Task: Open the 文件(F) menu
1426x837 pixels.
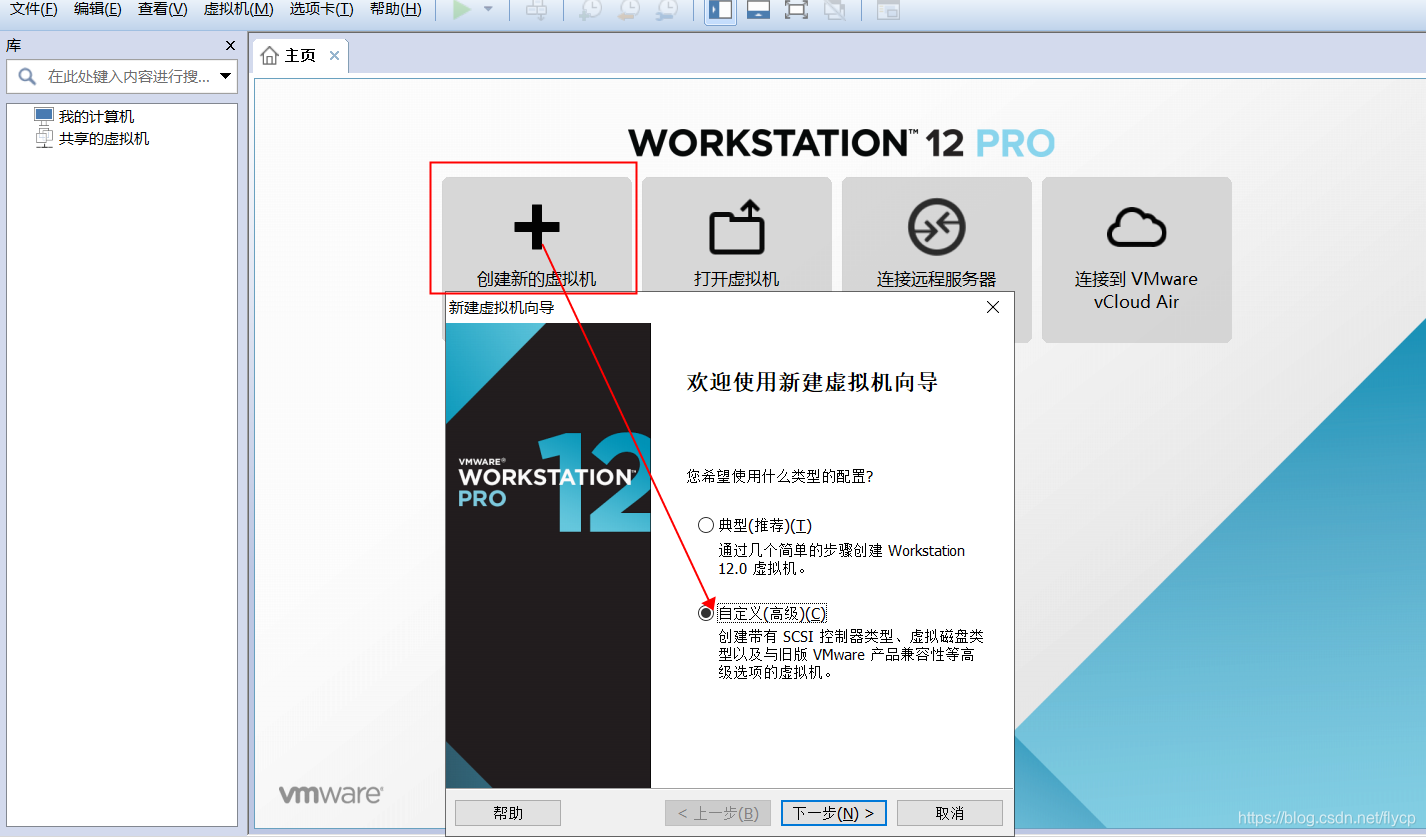Action: pyautogui.click(x=34, y=9)
